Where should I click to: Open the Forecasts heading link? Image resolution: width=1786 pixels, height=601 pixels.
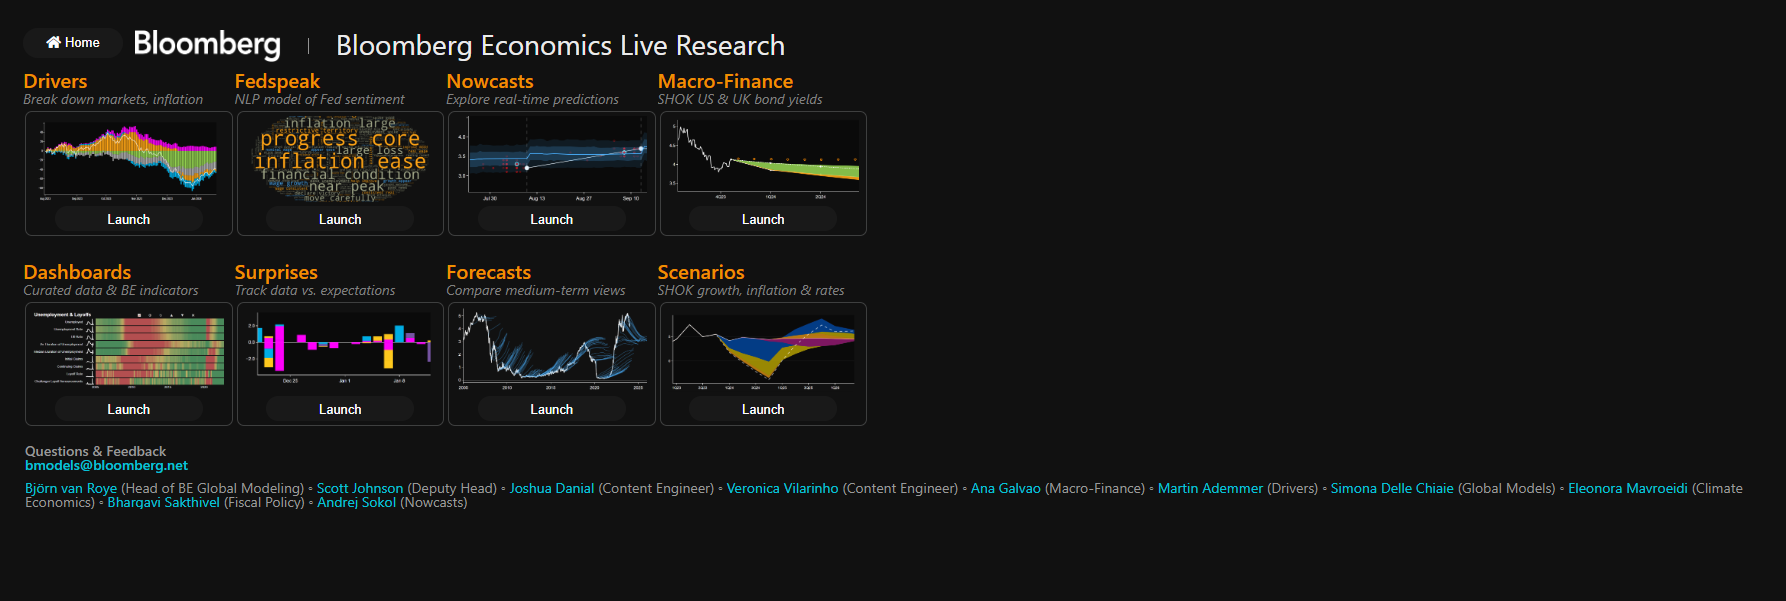(488, 272)
